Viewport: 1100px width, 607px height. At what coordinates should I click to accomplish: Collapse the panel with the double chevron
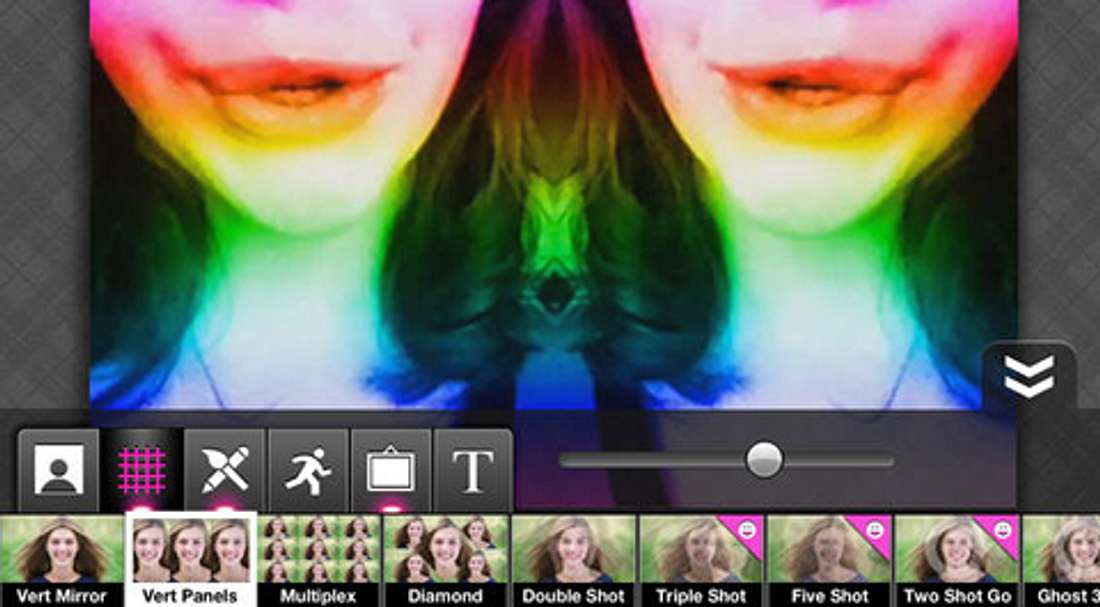[x=1029, y=376]
